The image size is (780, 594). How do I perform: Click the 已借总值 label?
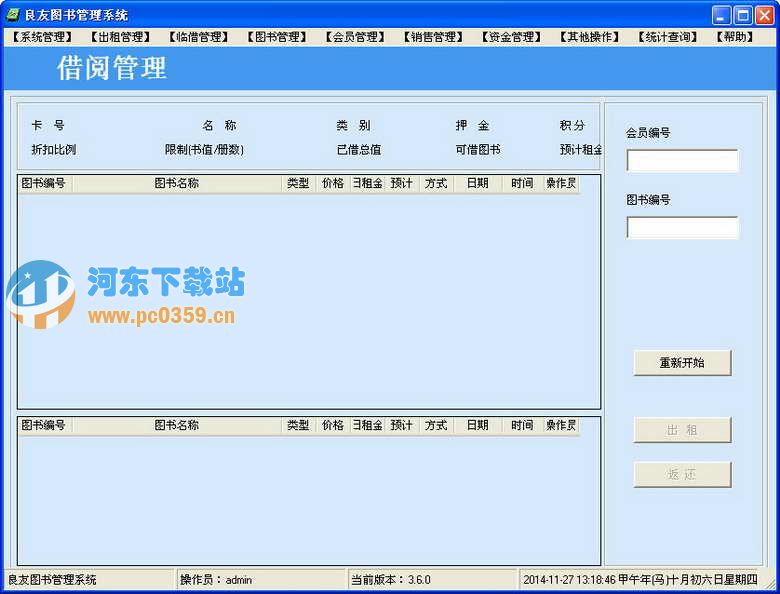(359, 149)
